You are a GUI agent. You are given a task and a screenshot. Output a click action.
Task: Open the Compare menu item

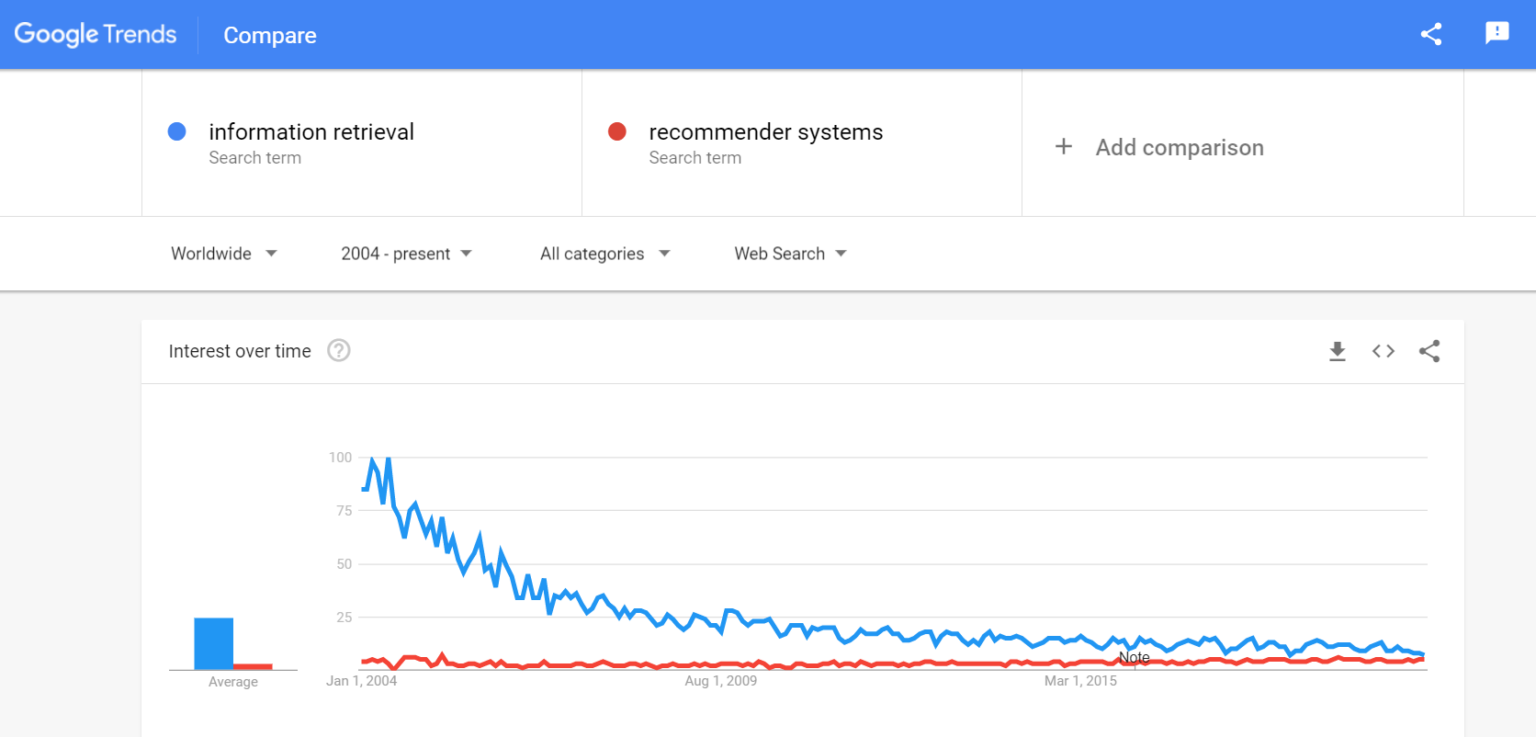[269, 35]
